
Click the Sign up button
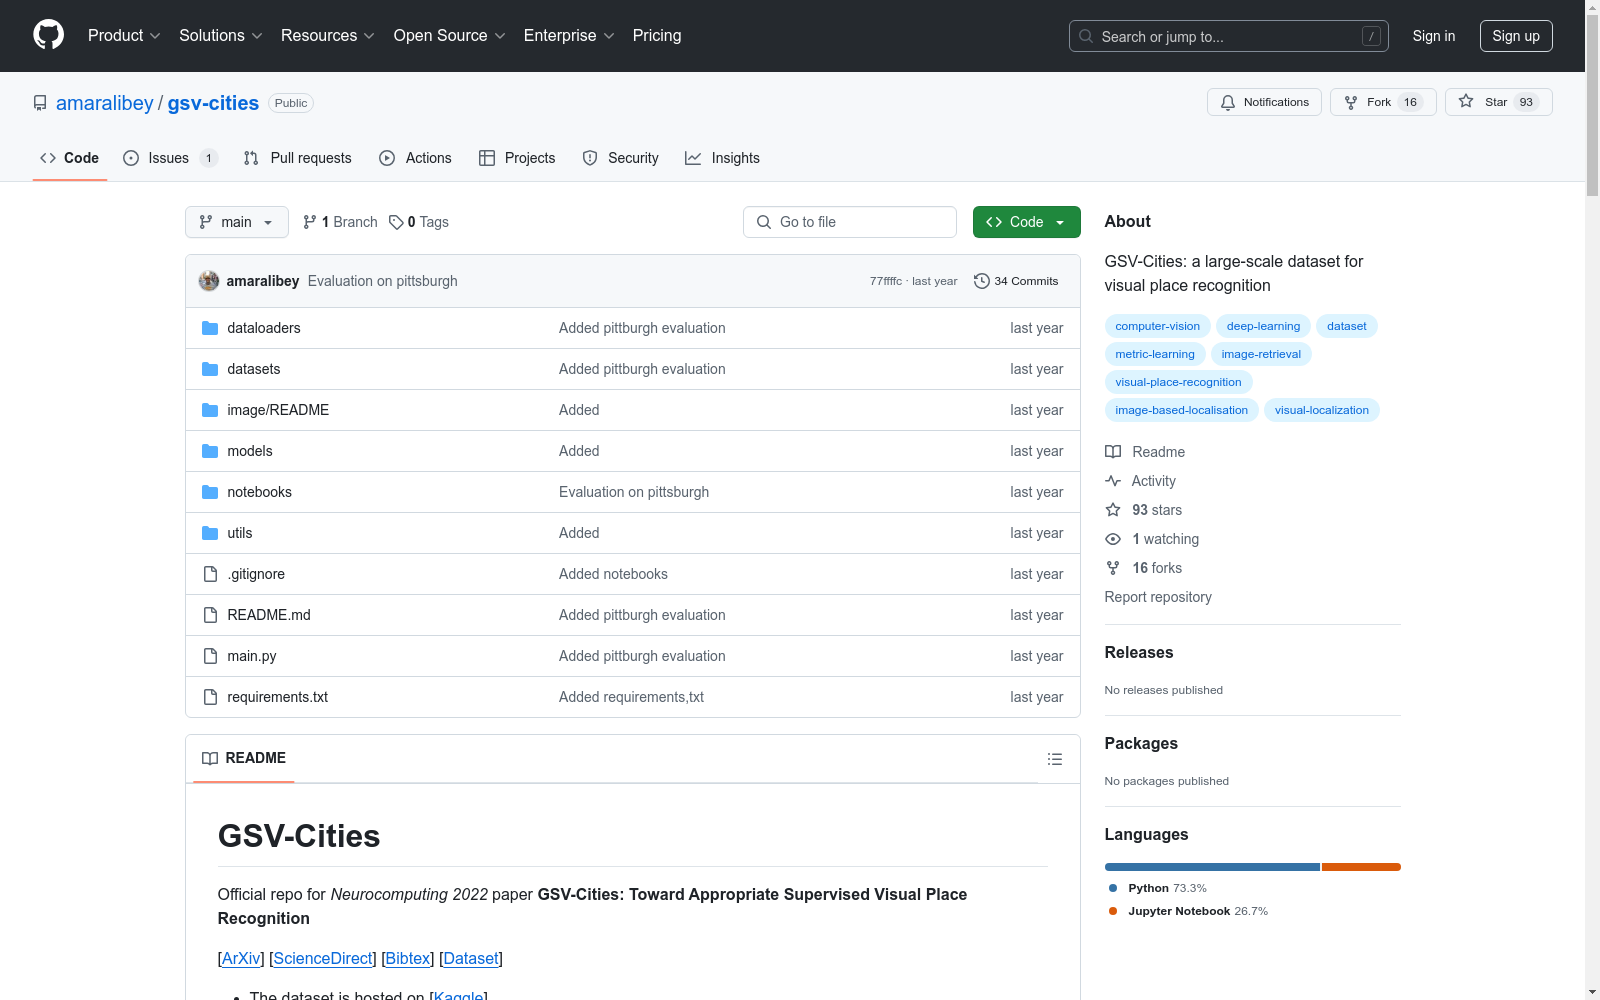(1516, 36)
